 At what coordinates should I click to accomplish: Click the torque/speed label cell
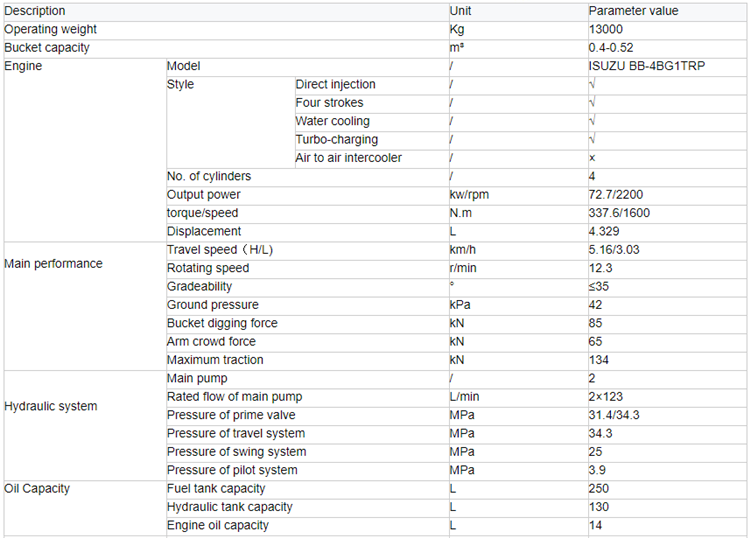[x=308, y=213]
